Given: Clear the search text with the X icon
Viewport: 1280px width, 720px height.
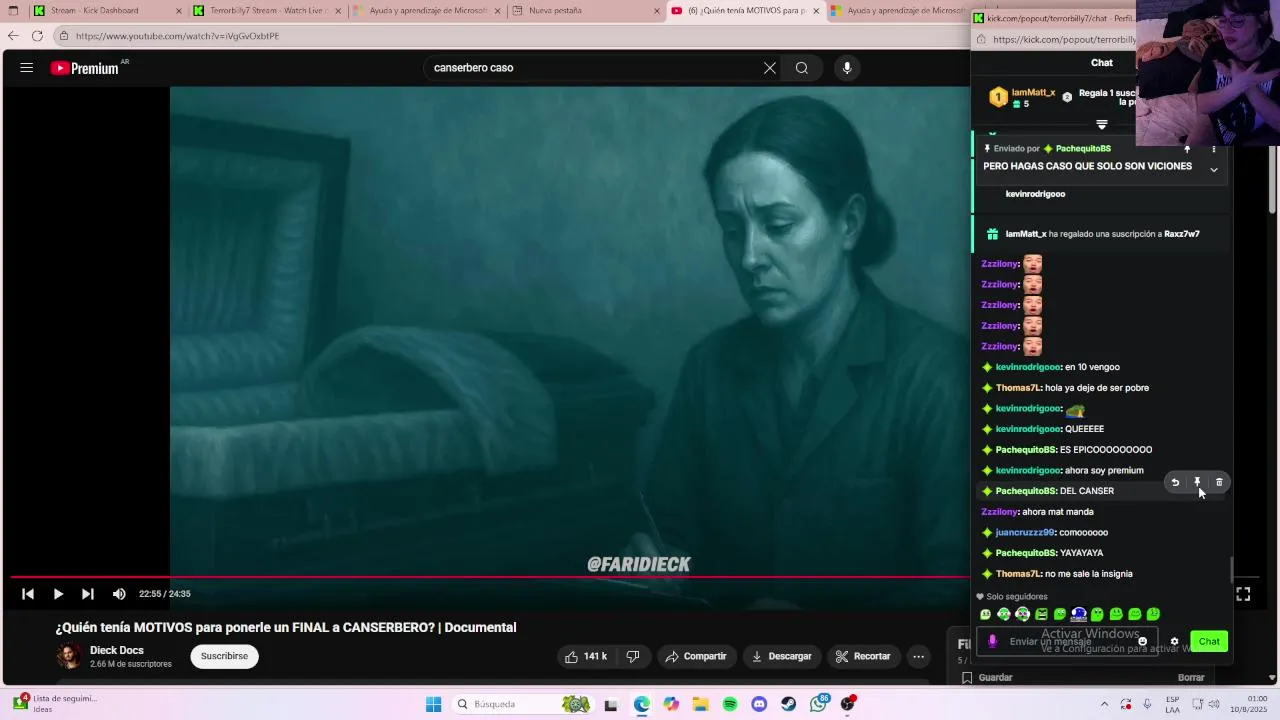Looking at the screenshot, I should point(770,68).
